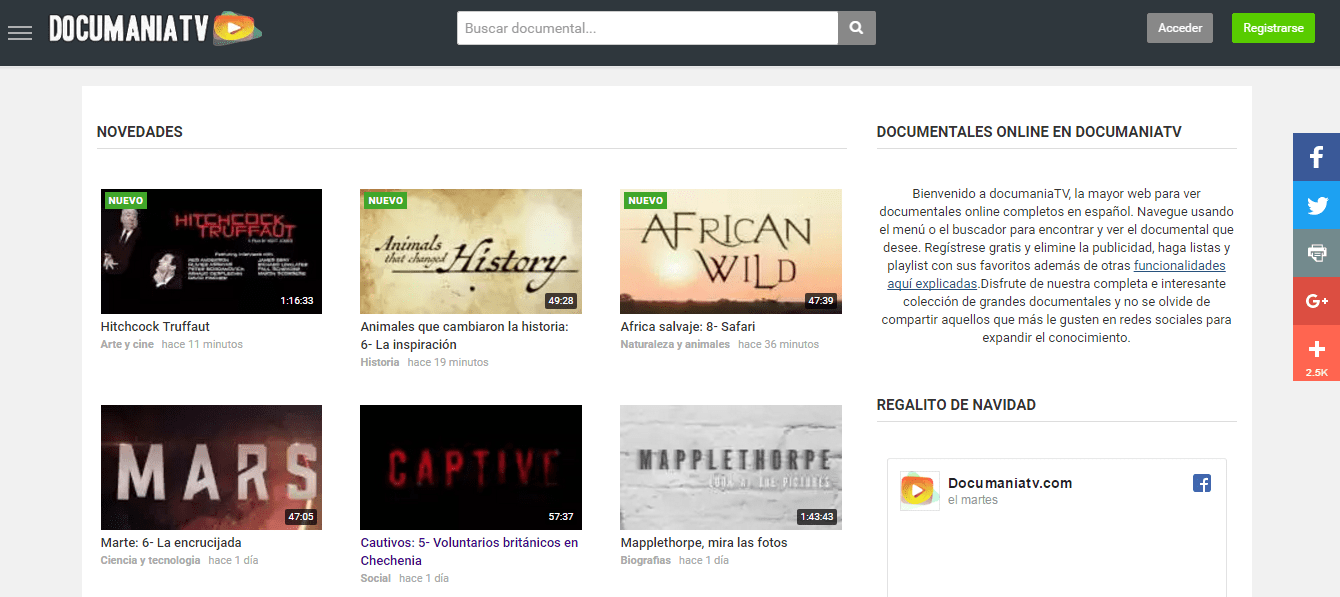
Task: Open the Hitchcock Truffaut title link
Action: 155,327
